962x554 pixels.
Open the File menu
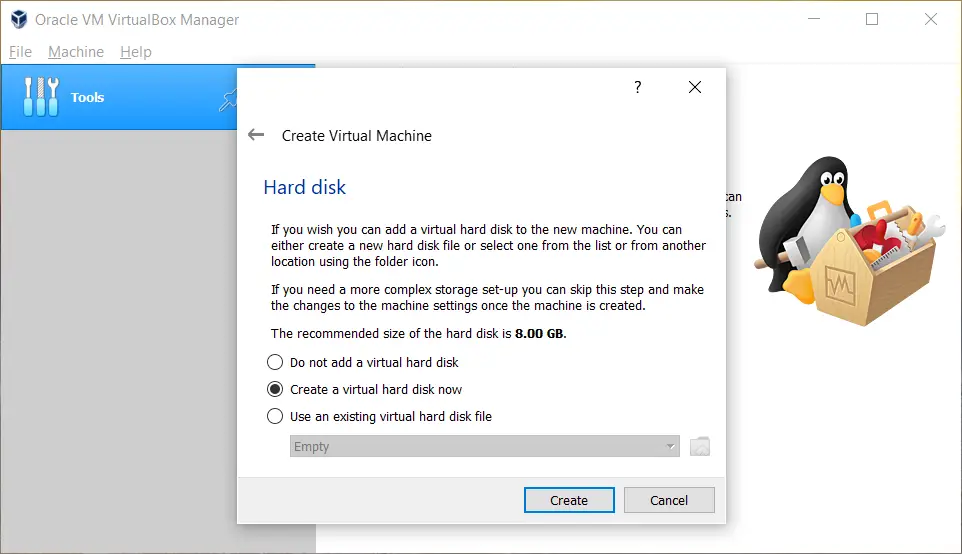point(20,52)
